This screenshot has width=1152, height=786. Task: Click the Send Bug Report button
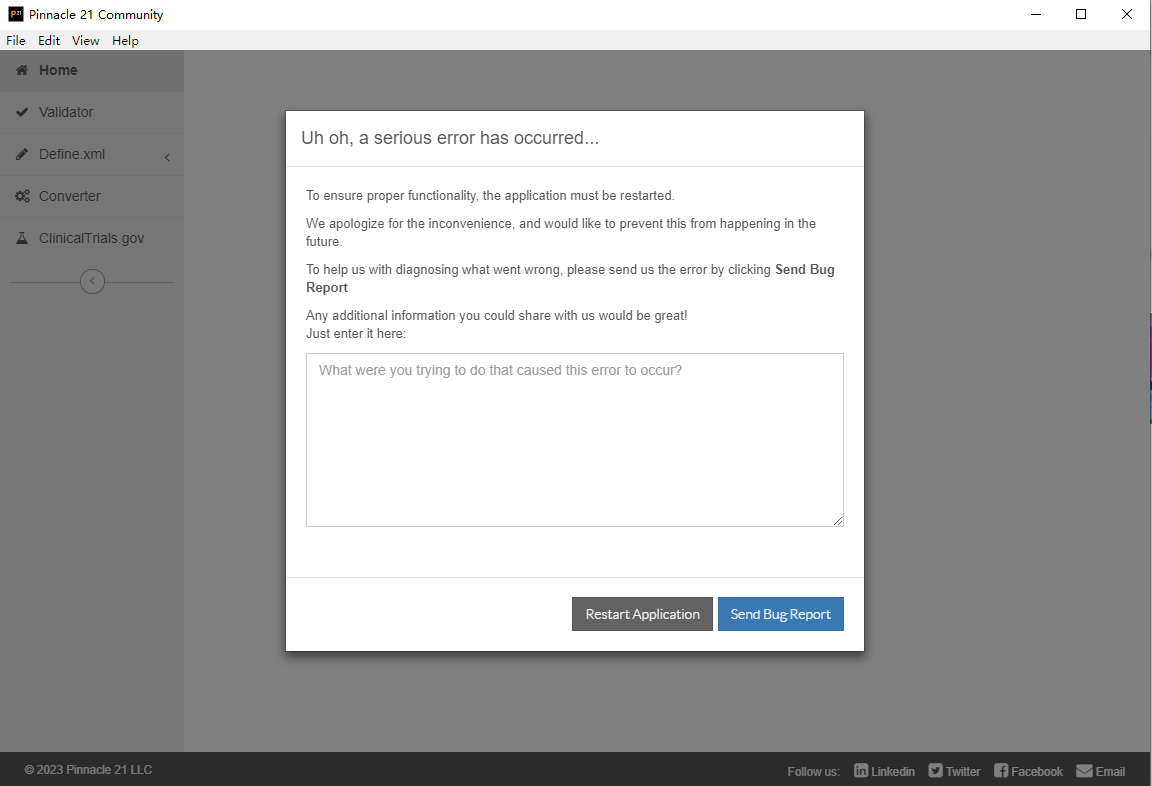click(x=780, y=614)
